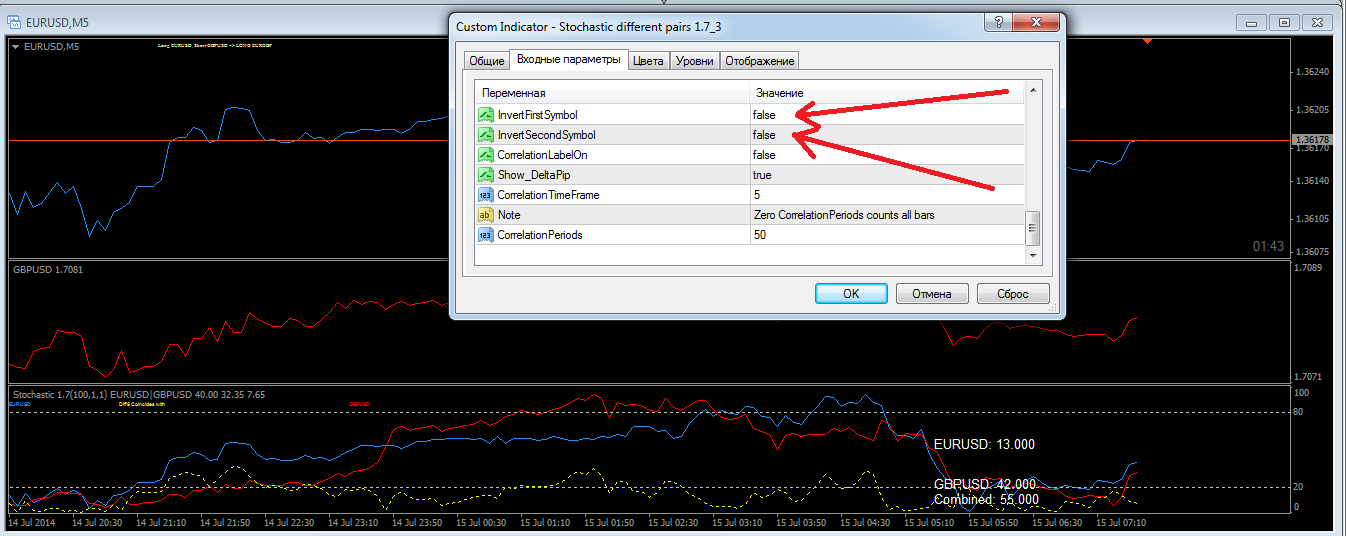Viewport: 1346px width, 536px height.
Task: Click the Отмена cancel button
Action: tap(932, 294)
